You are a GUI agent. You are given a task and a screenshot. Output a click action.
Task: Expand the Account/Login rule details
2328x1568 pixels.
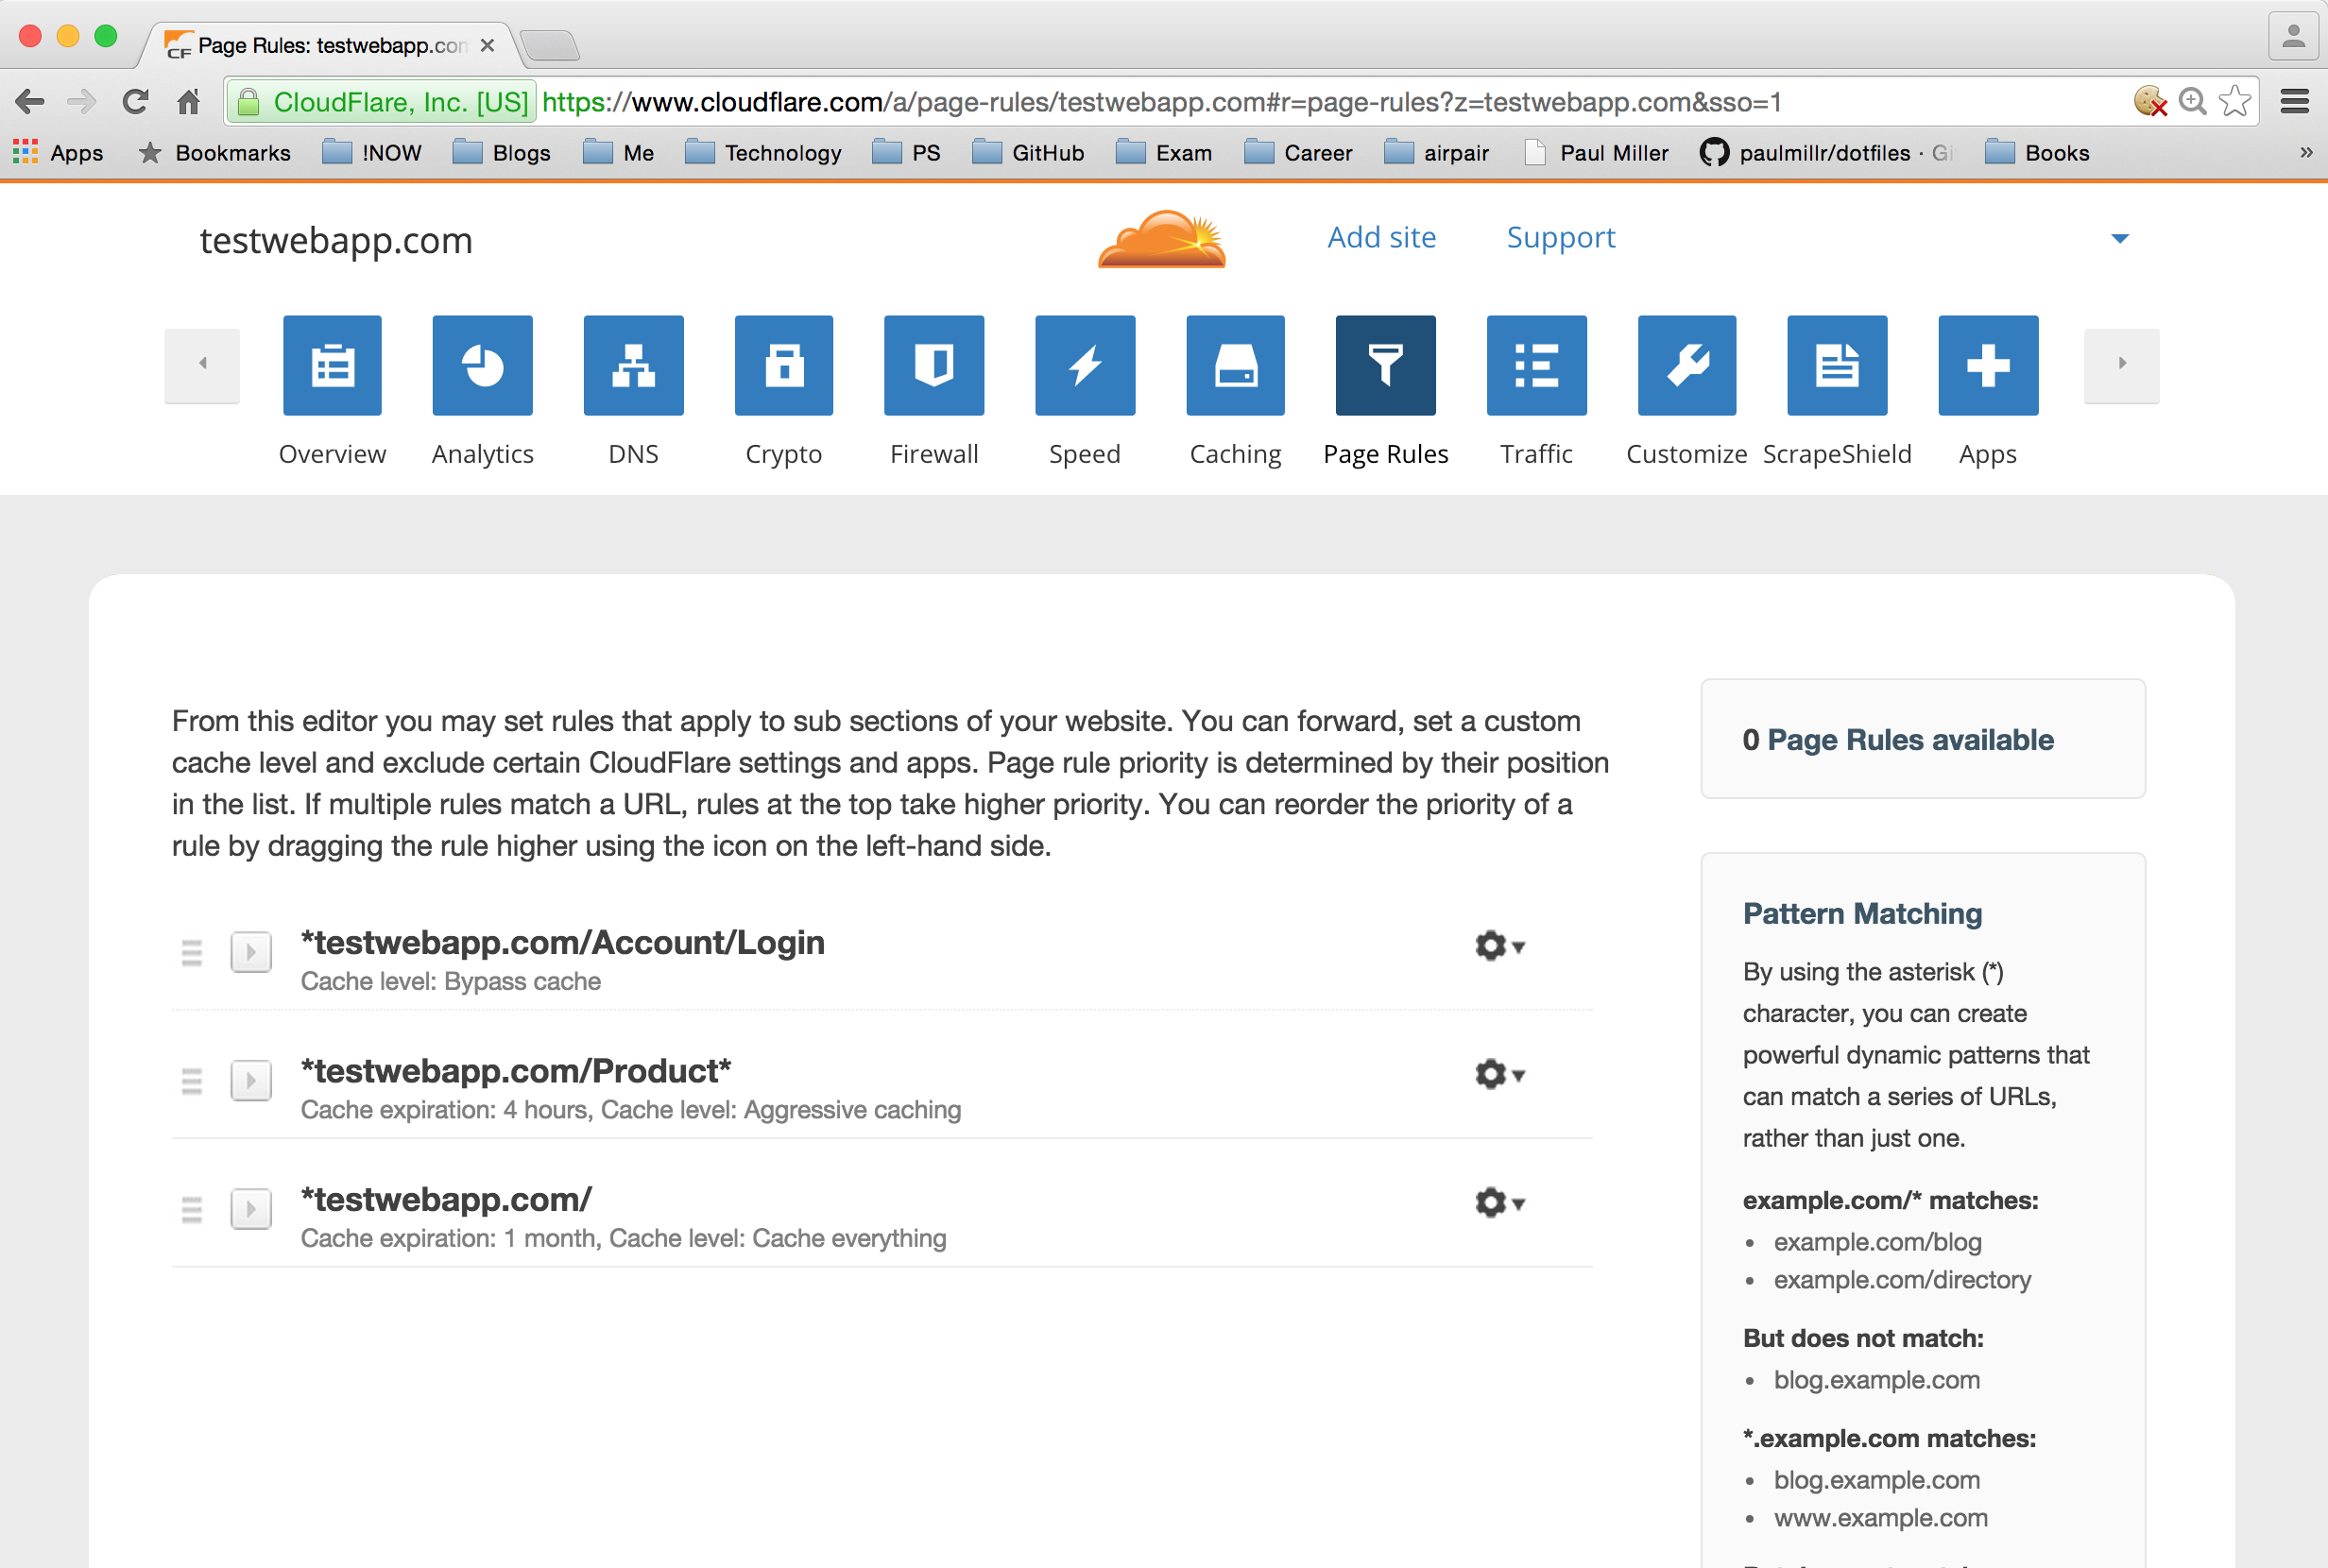click(x=251, y=952)
